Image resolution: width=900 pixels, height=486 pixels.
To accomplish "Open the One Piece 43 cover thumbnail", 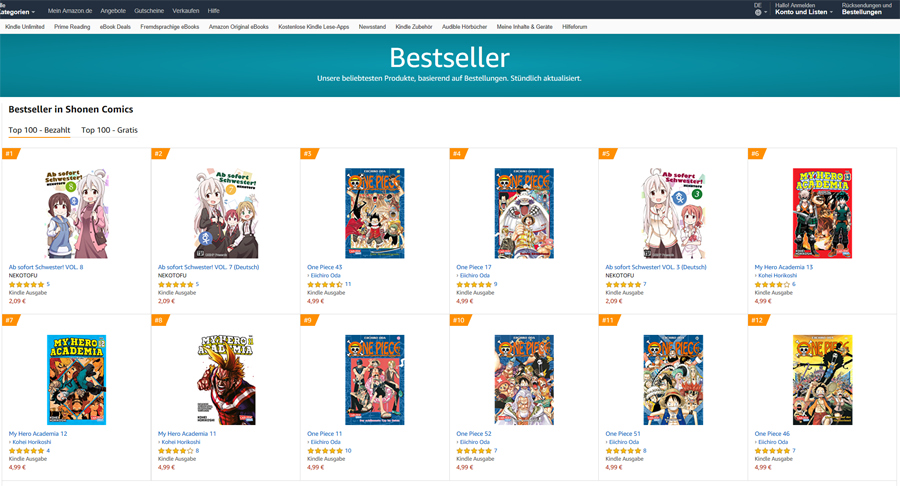I will pos(375,213).
